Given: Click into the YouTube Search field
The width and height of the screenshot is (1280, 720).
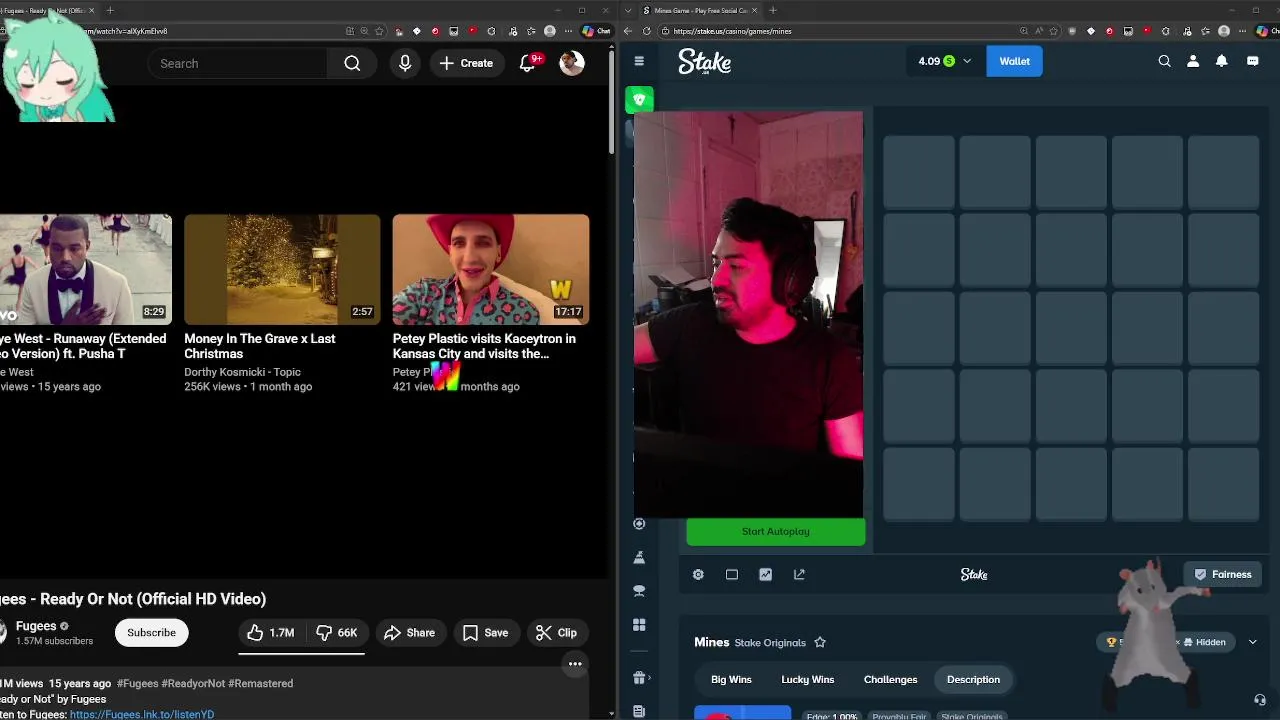Looking at the screenshot, I should coord(238,63).
